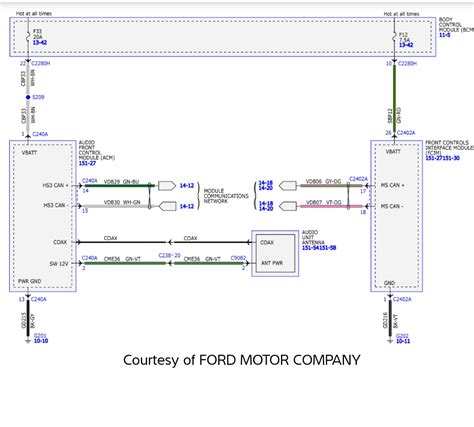Follow the 10-11 link under G202
The height and width of the screenshot is (427, 474).
[403, 341]
